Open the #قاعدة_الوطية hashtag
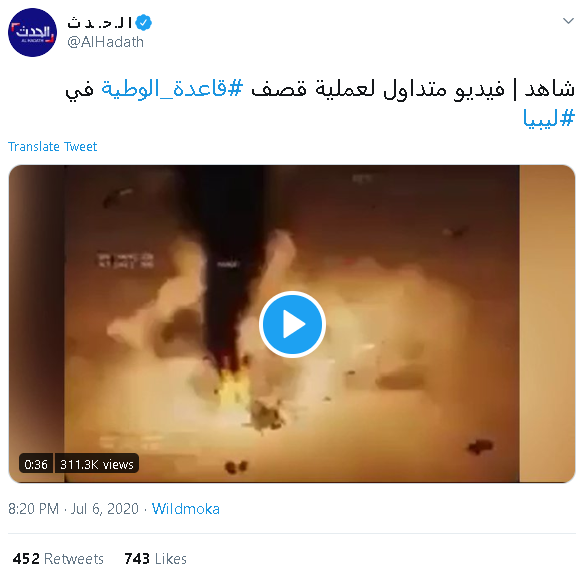 pyautogui.click(x=172, y=89)
